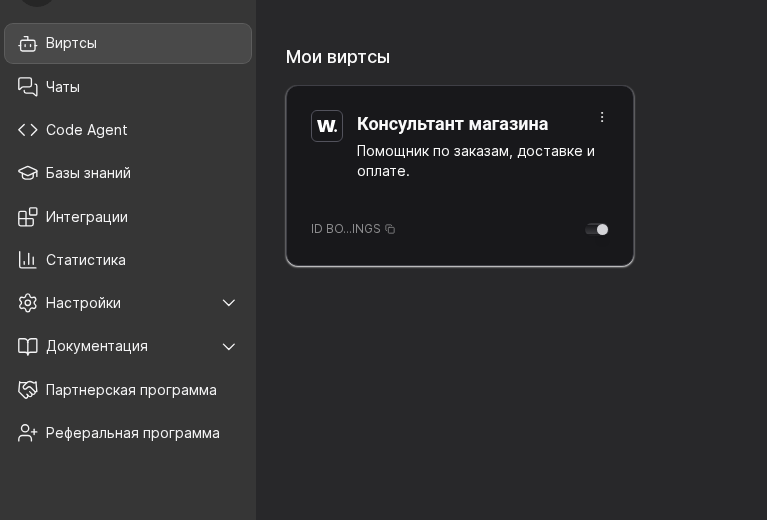This screenshot has height=520, width=767.
Task: Go to Чаты section
Action: (128, 87)
